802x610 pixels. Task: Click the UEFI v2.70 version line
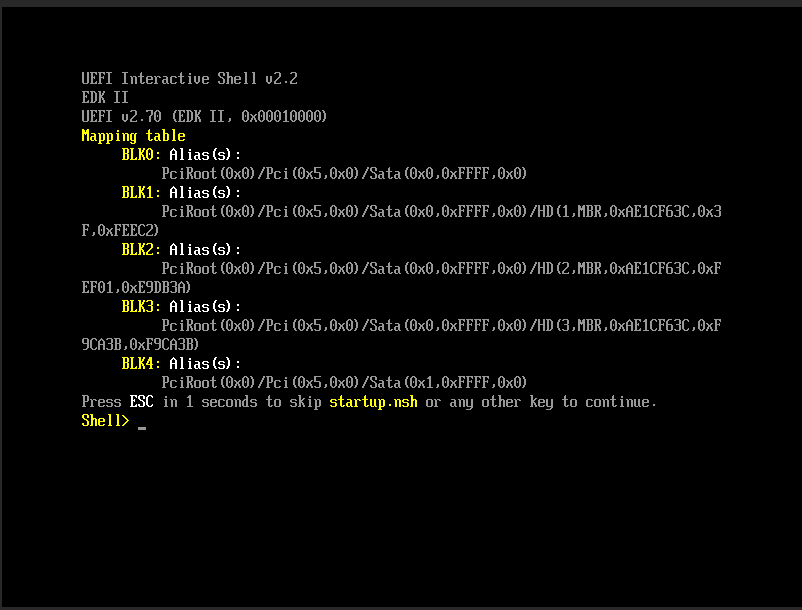(x=204, y=117)
